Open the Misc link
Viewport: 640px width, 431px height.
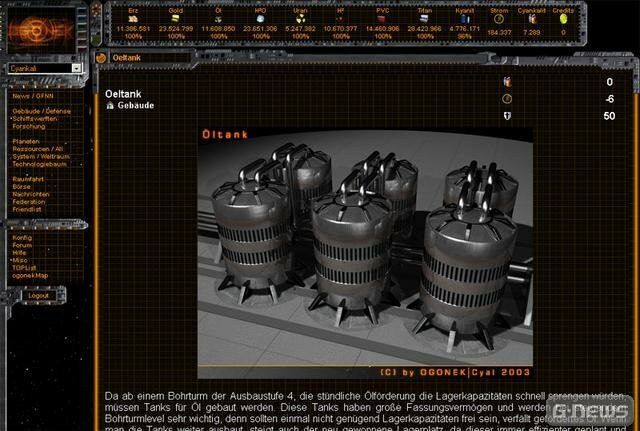click(x=20, y=260)
